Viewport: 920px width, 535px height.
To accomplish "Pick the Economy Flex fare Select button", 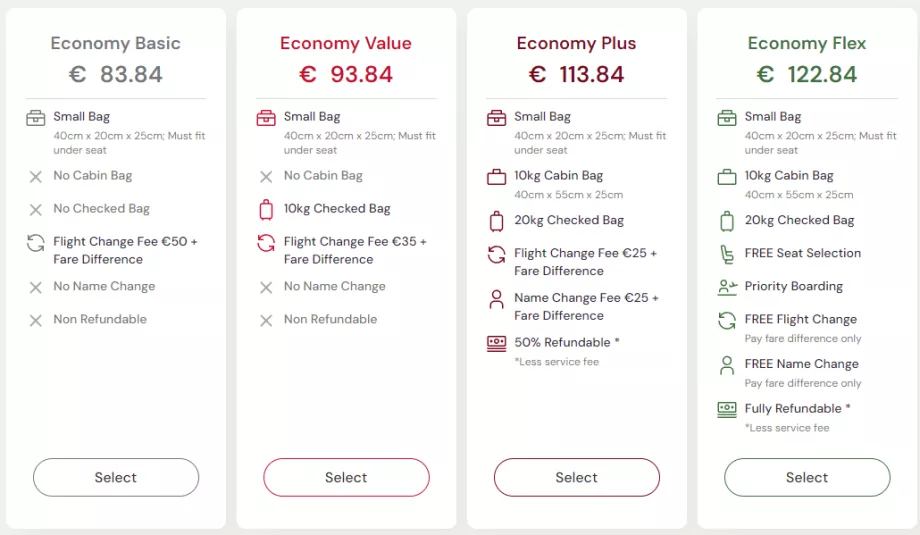I will point(807,478).
